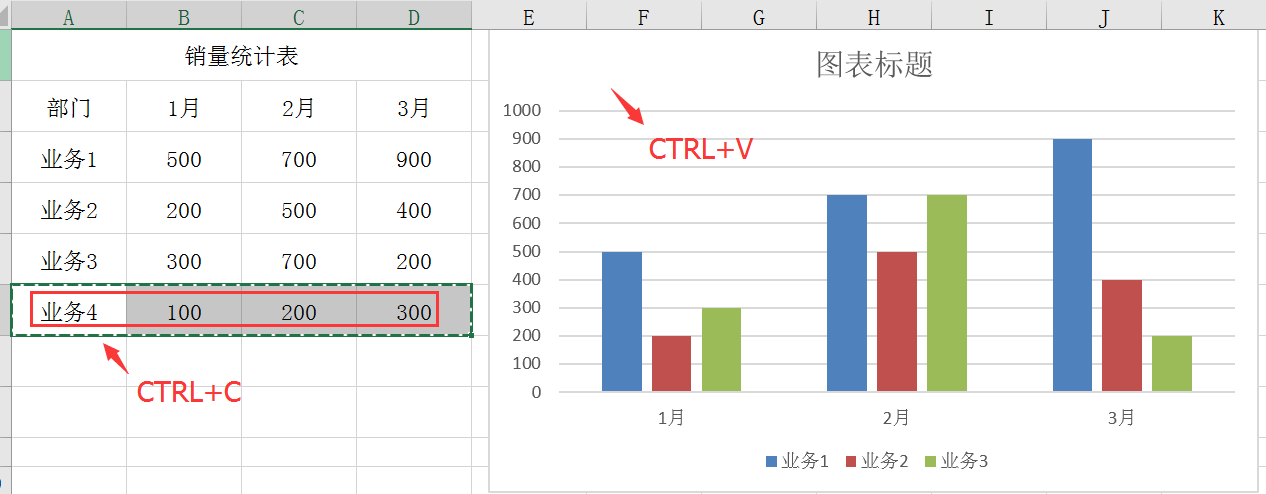Select the 业务3 cell in column A
1266x494 pixels.
69,260
